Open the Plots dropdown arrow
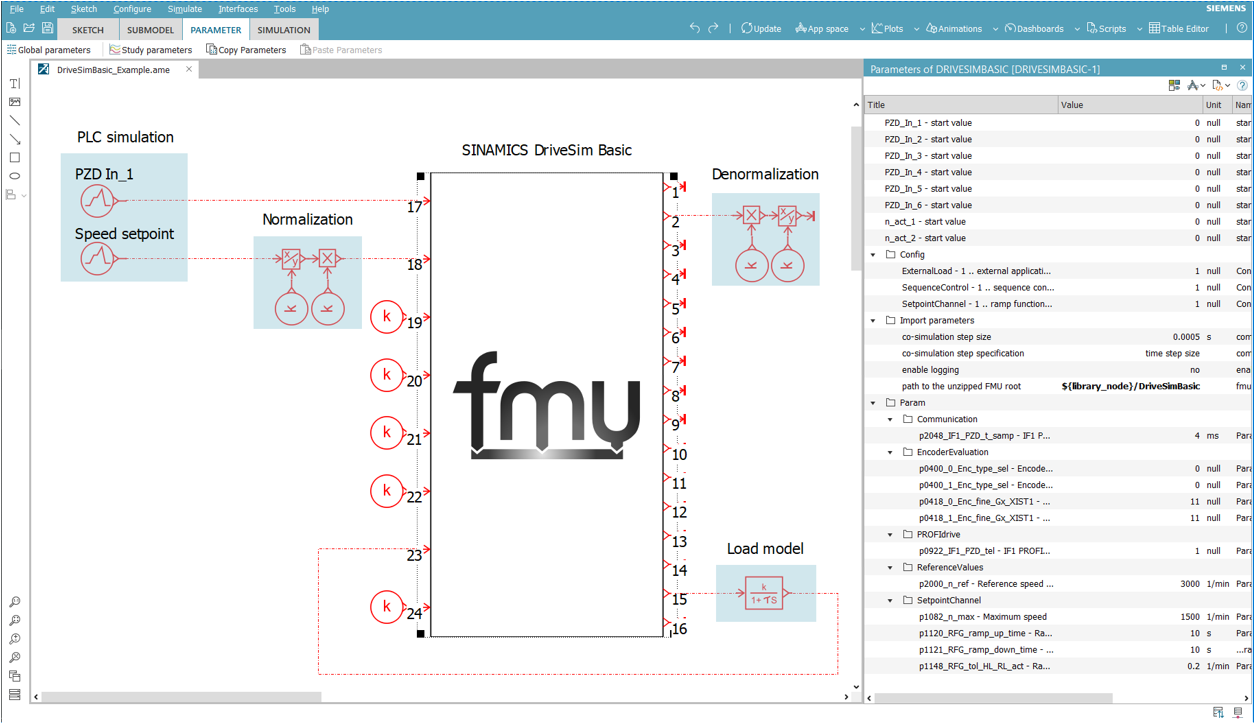Screen dimensions: 1254x723 point(916,29)
